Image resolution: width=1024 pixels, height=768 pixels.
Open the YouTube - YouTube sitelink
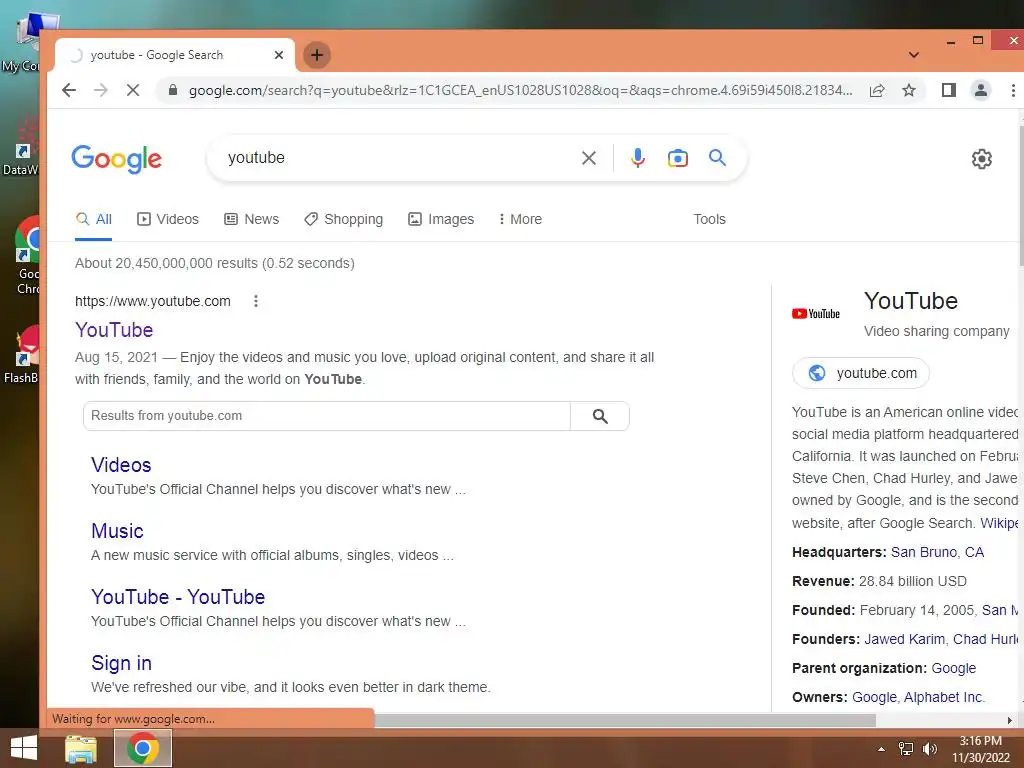point(178,597)
